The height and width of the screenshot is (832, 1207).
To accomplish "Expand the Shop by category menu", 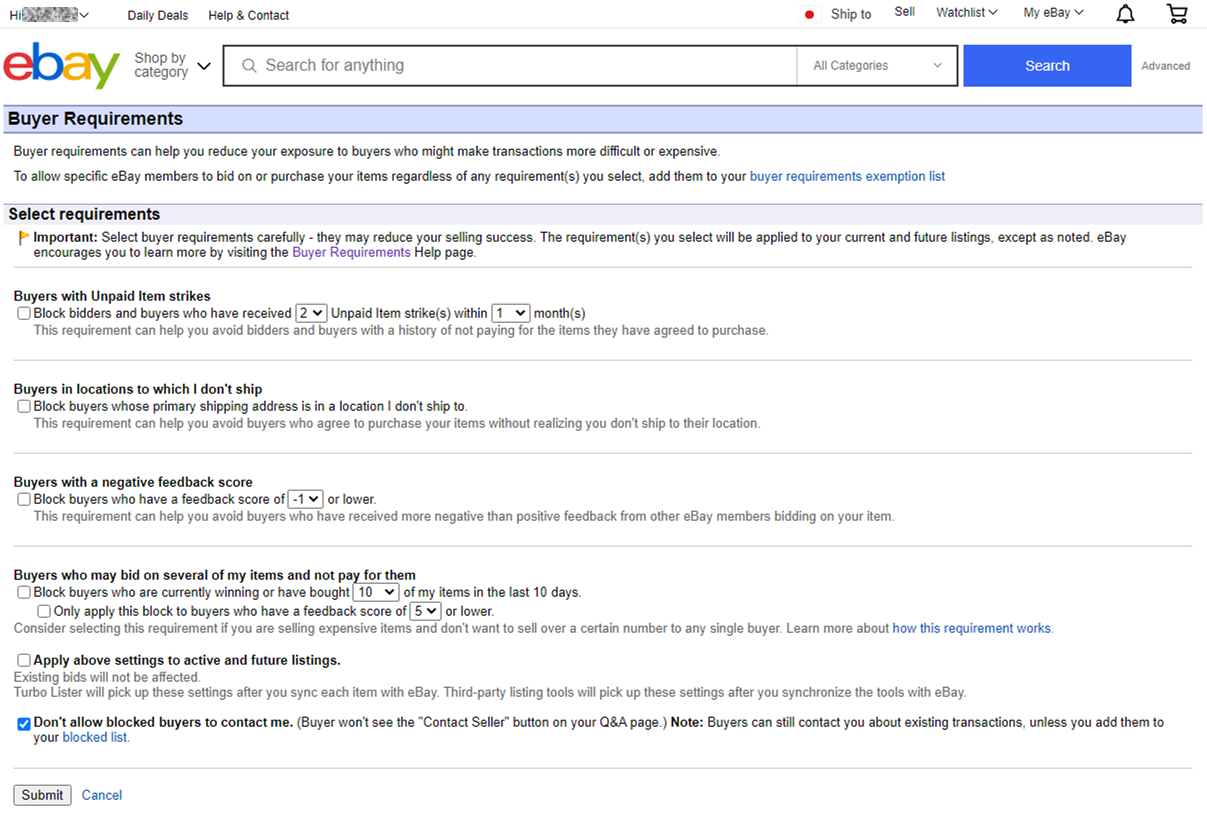I will pyautogui.click(x=172, y=66).
